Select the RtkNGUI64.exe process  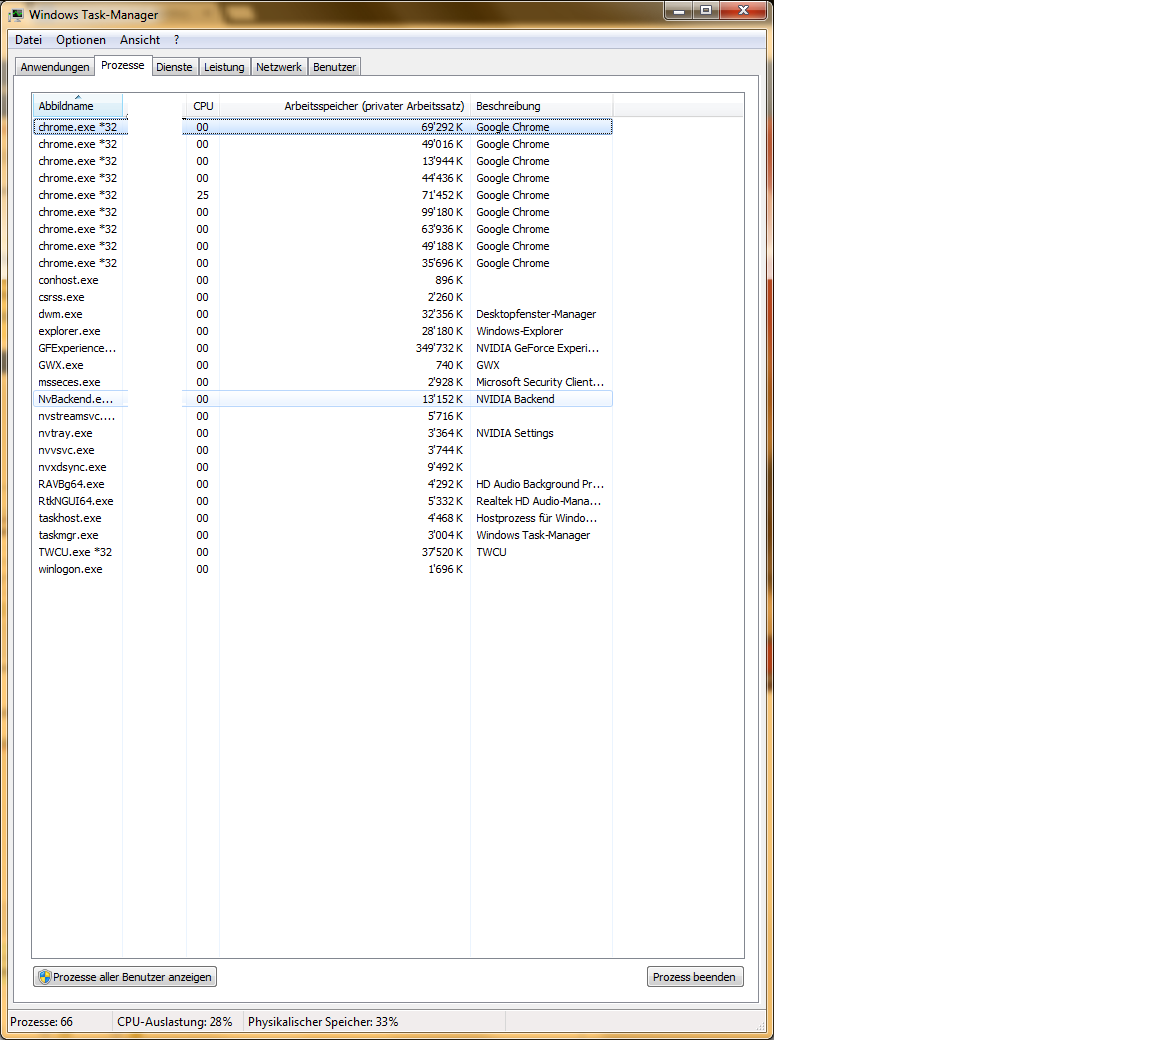pyautogui.click(x=323, y=501)
